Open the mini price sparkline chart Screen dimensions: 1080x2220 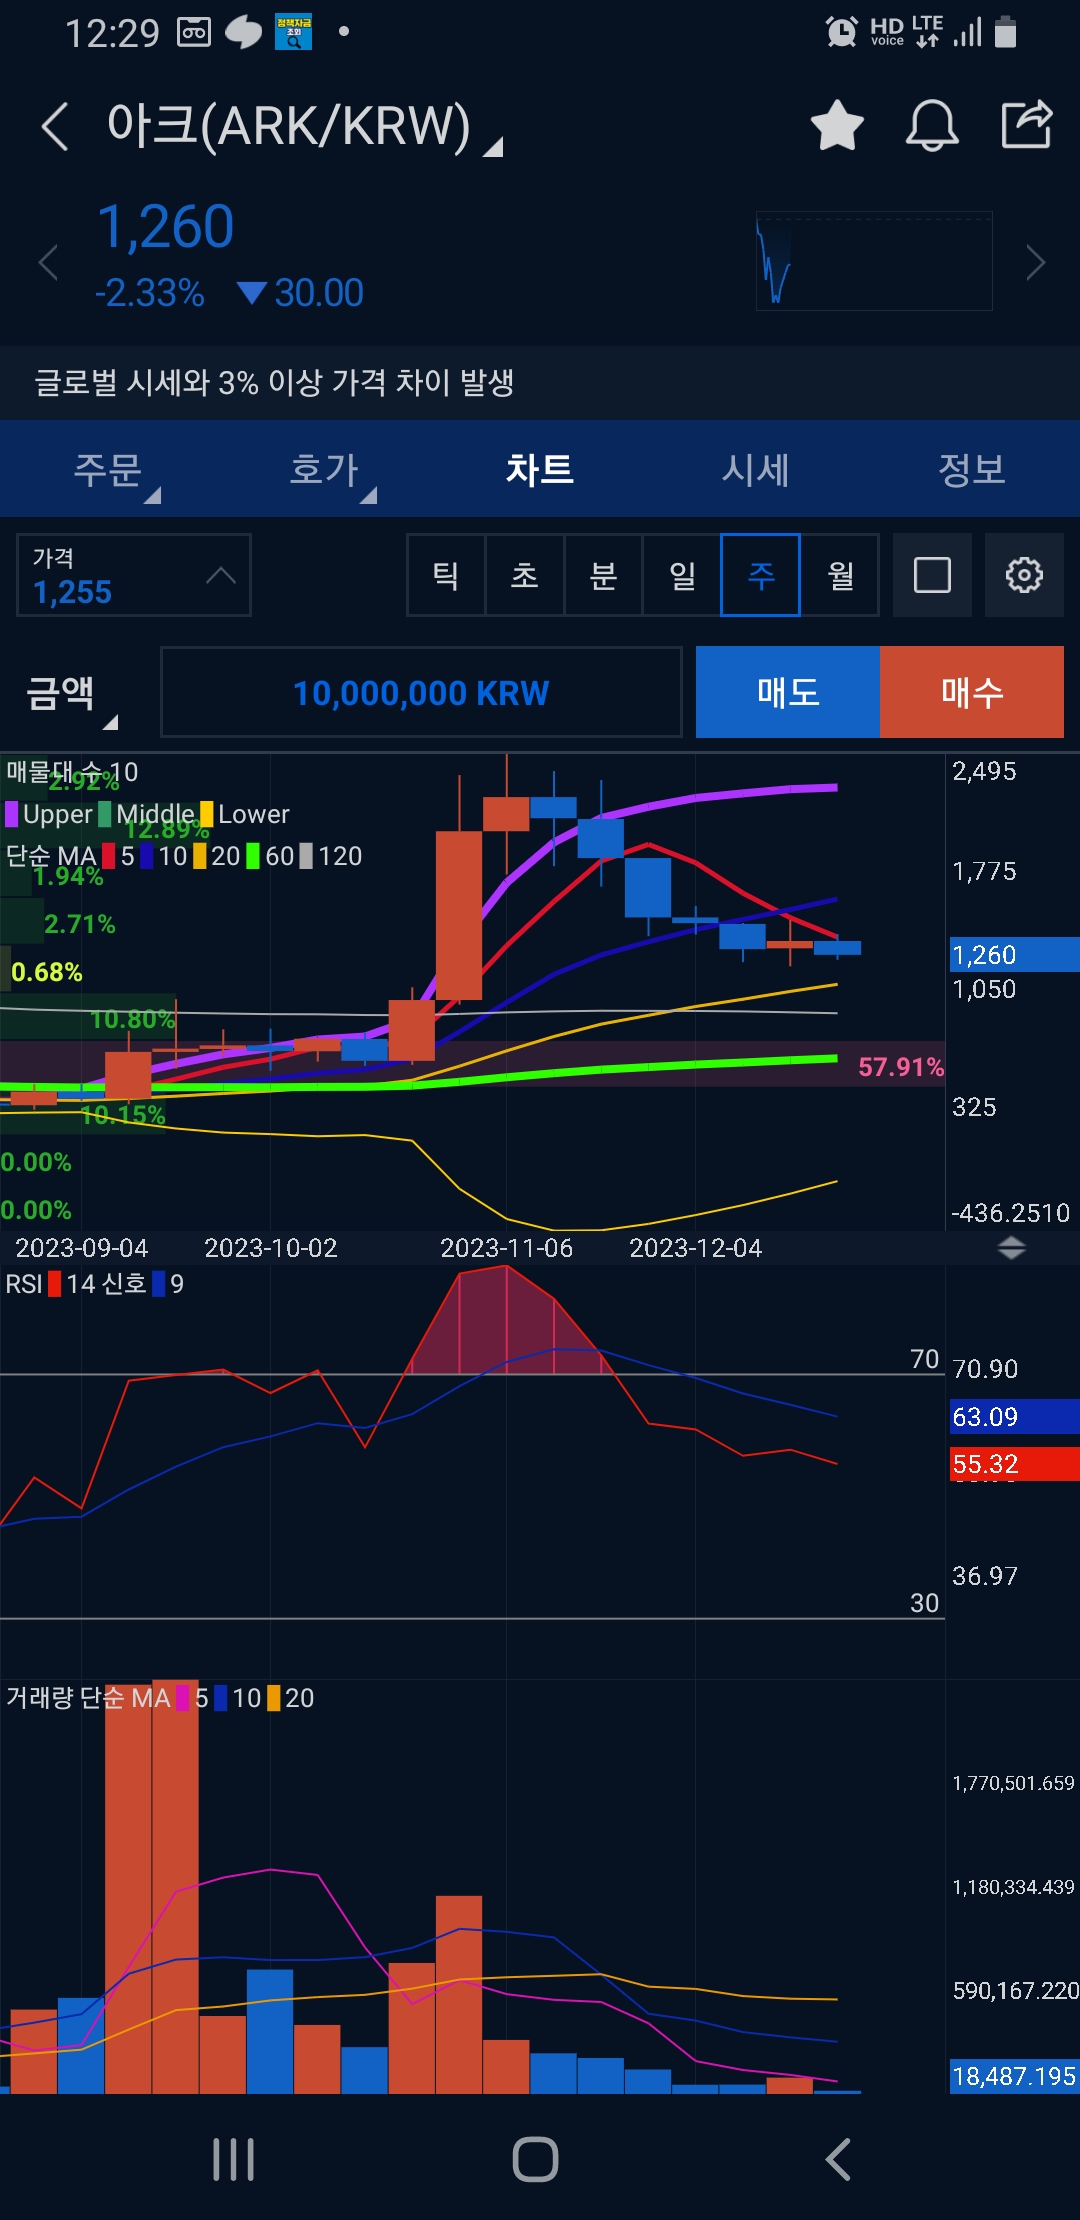(874, 261)
